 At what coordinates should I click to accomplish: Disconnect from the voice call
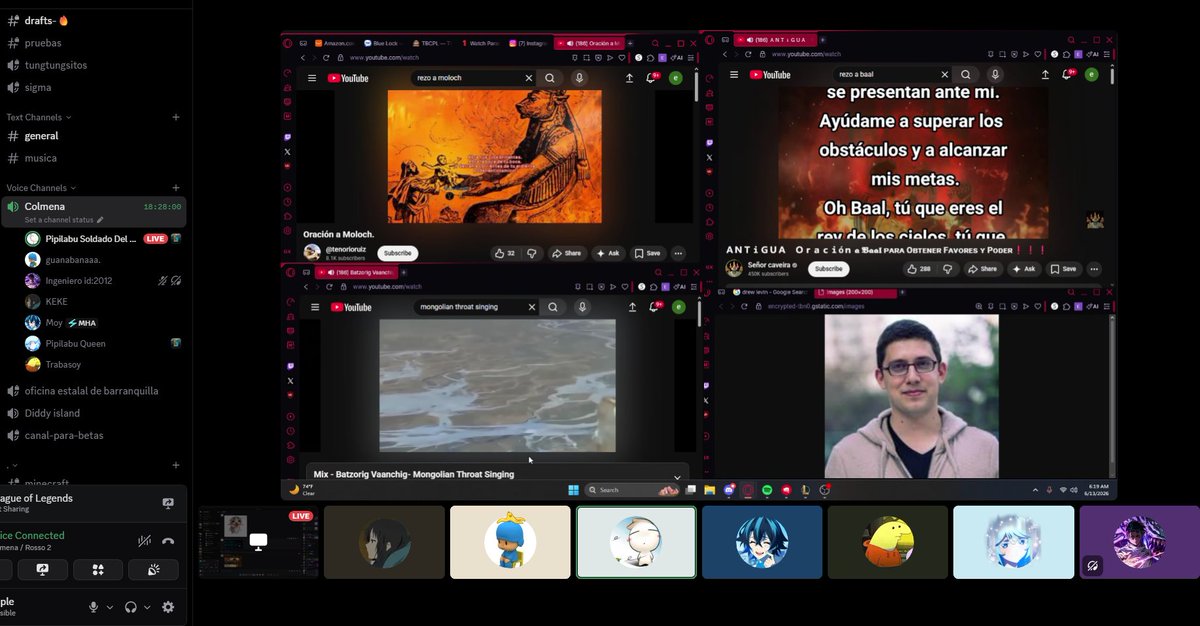coord(168,541)
